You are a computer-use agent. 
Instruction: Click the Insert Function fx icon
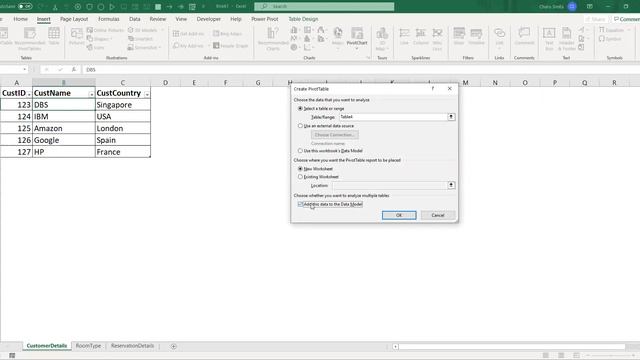(x=73, y=70)
